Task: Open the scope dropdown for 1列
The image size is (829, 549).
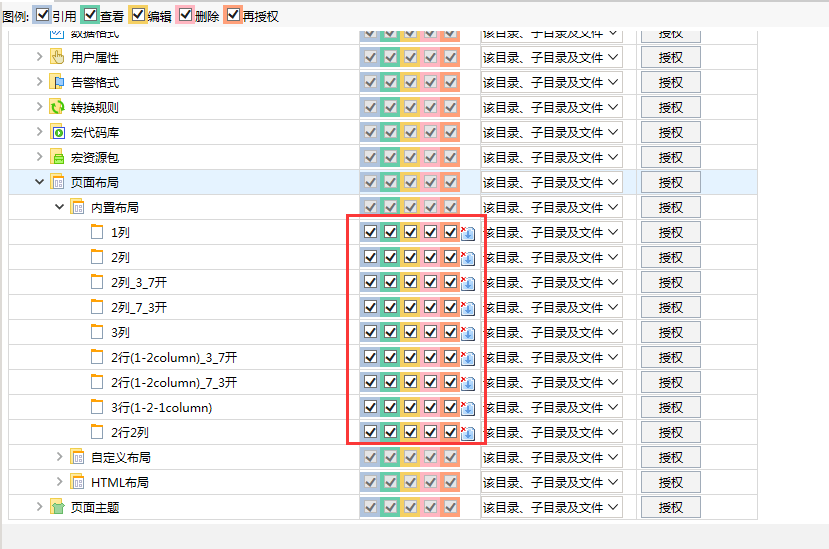Action: point(551,232)
